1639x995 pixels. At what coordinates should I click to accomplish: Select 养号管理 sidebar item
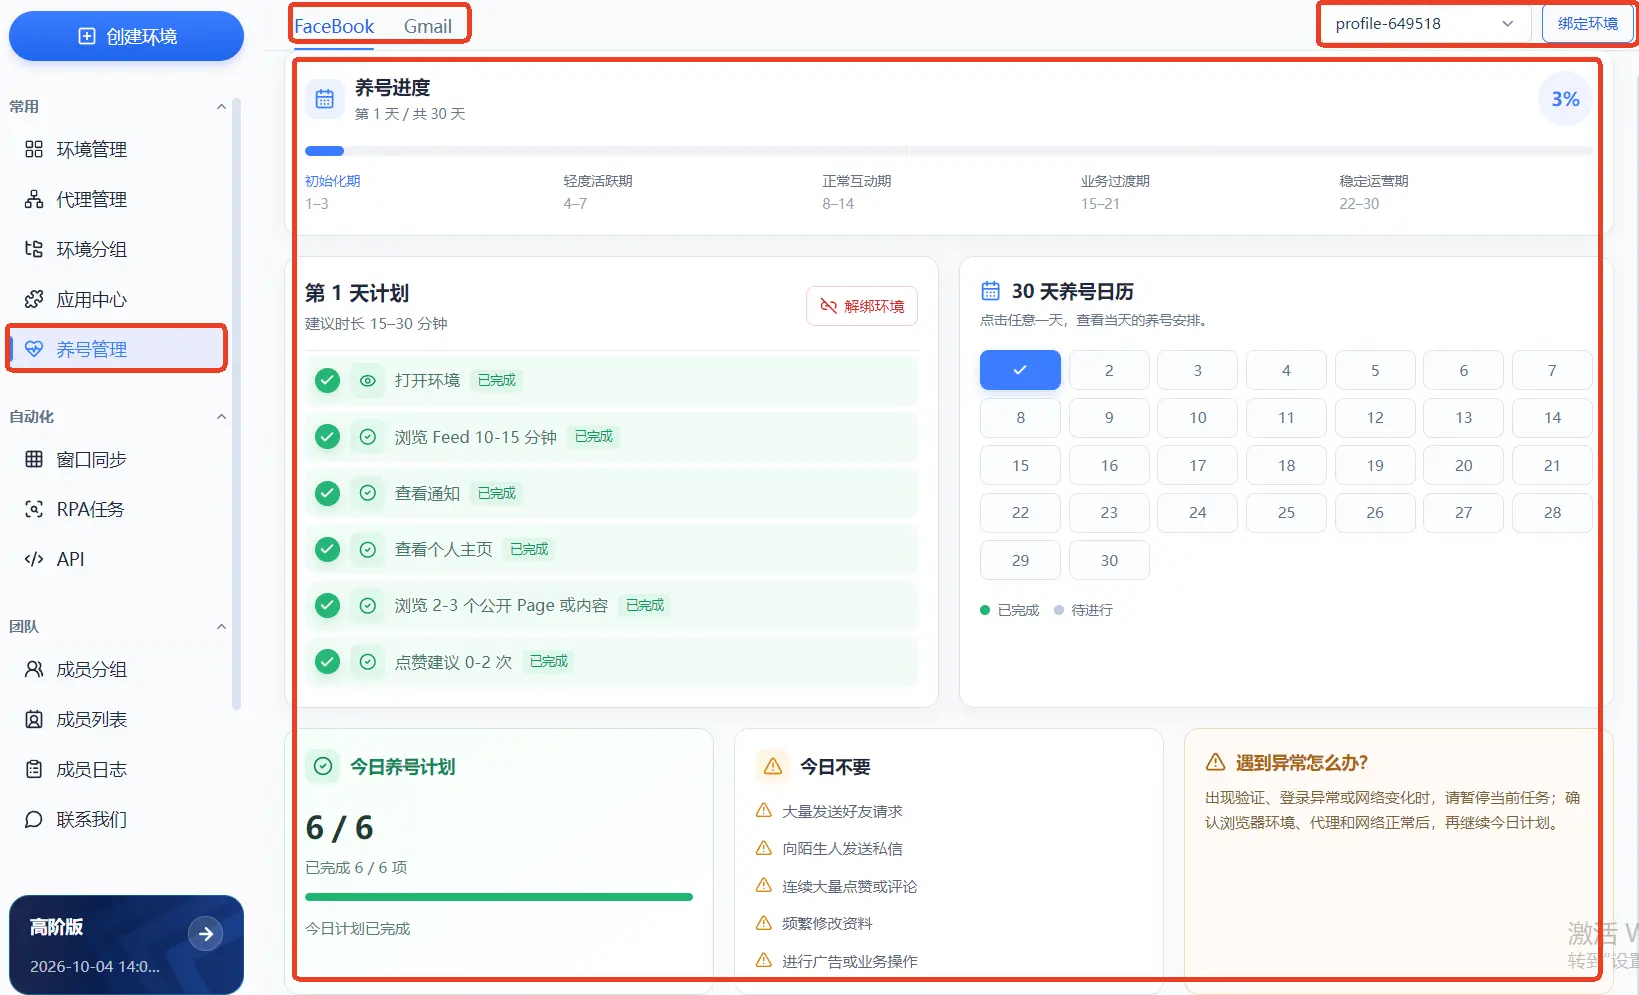(117, 349)
